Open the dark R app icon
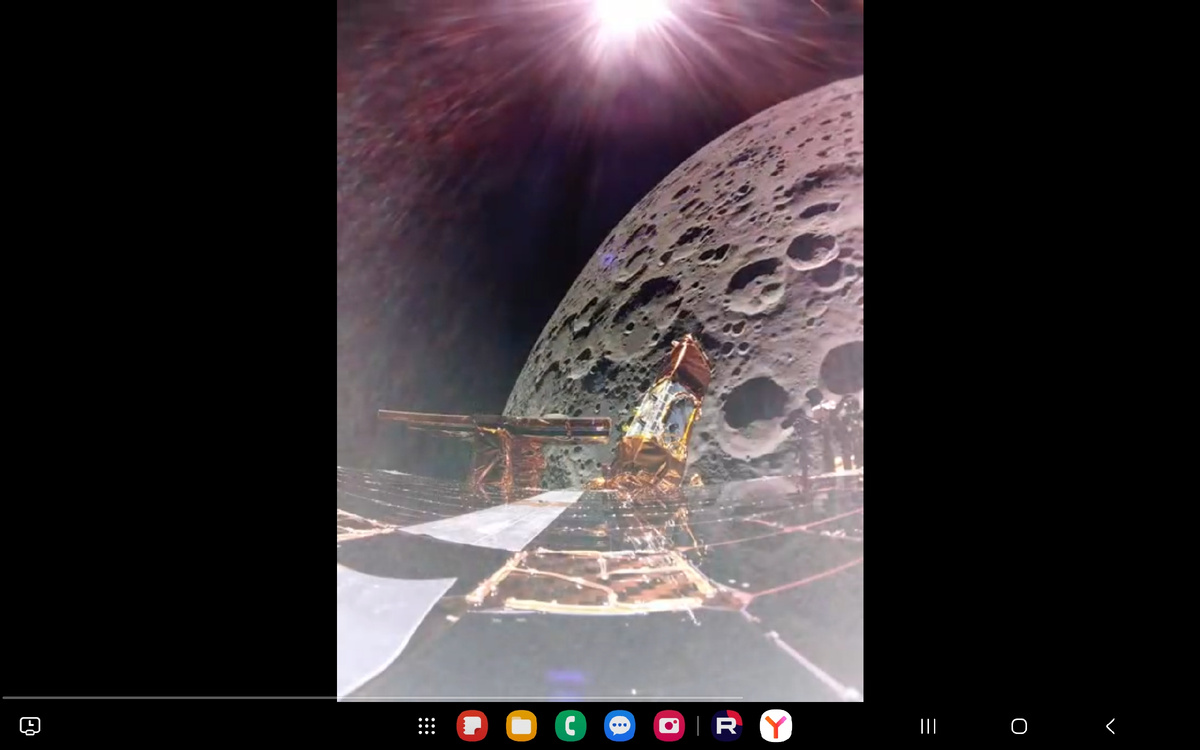 [x=727, y=726]
